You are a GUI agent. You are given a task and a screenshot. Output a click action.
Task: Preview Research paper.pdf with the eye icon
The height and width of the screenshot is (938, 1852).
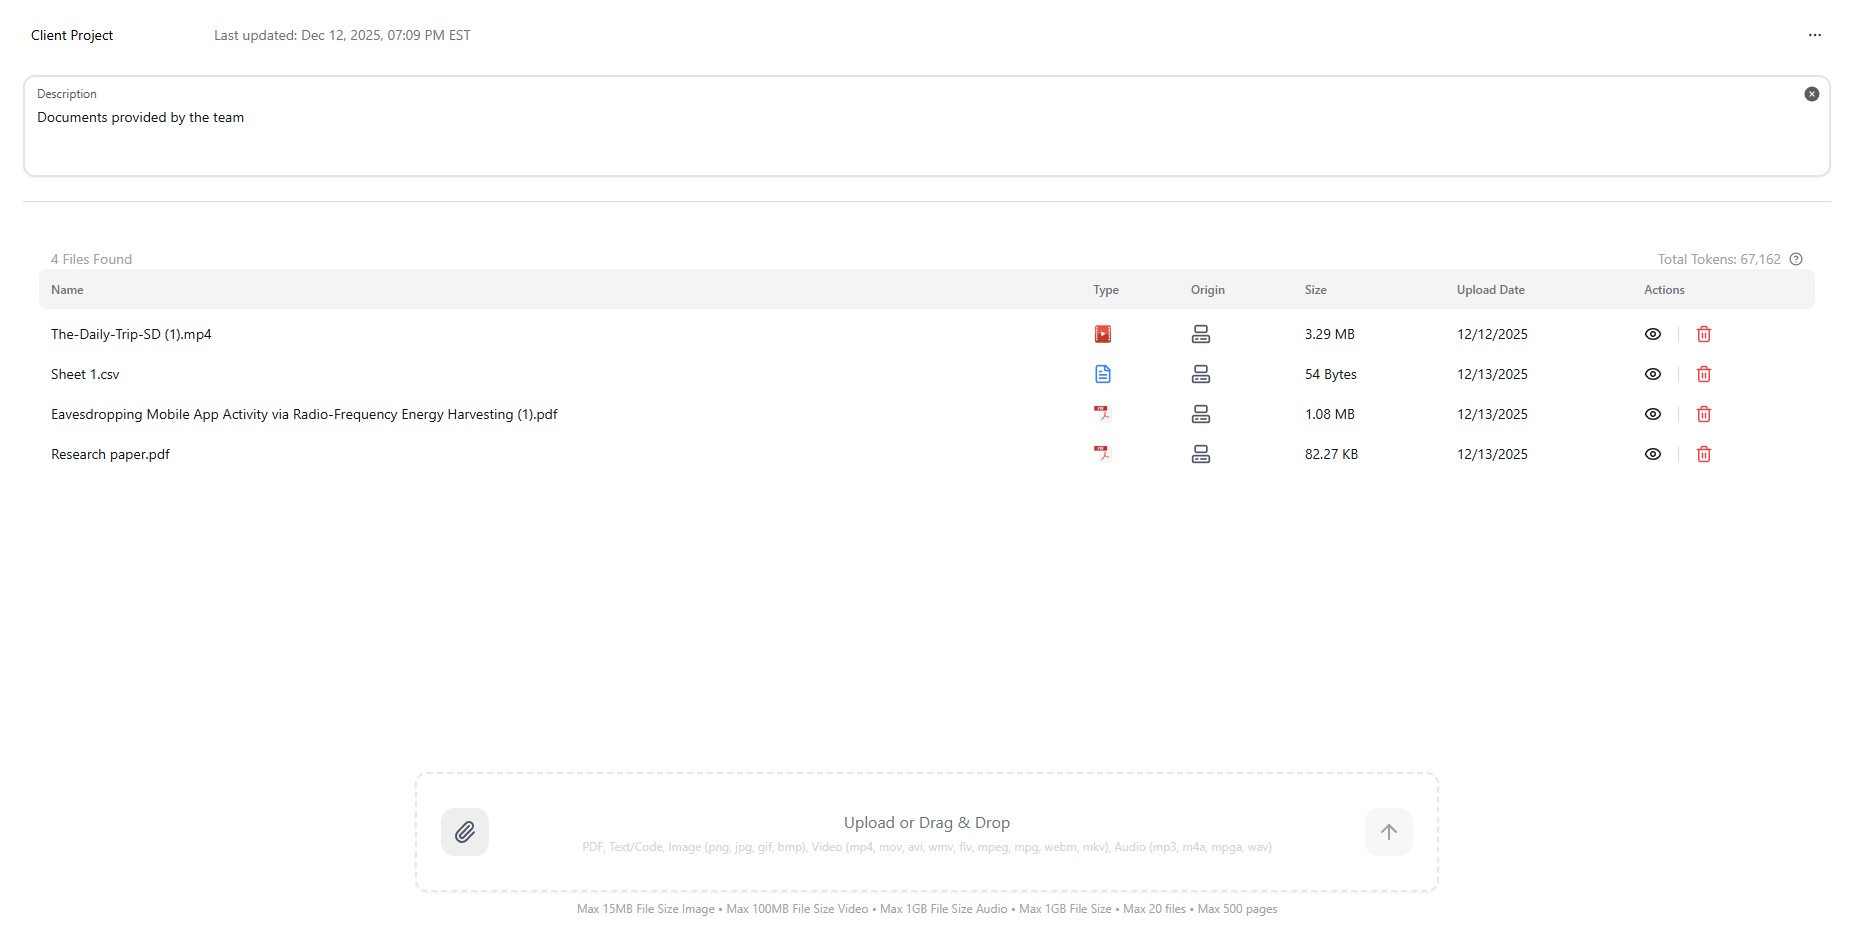(x=1653, y=453)
